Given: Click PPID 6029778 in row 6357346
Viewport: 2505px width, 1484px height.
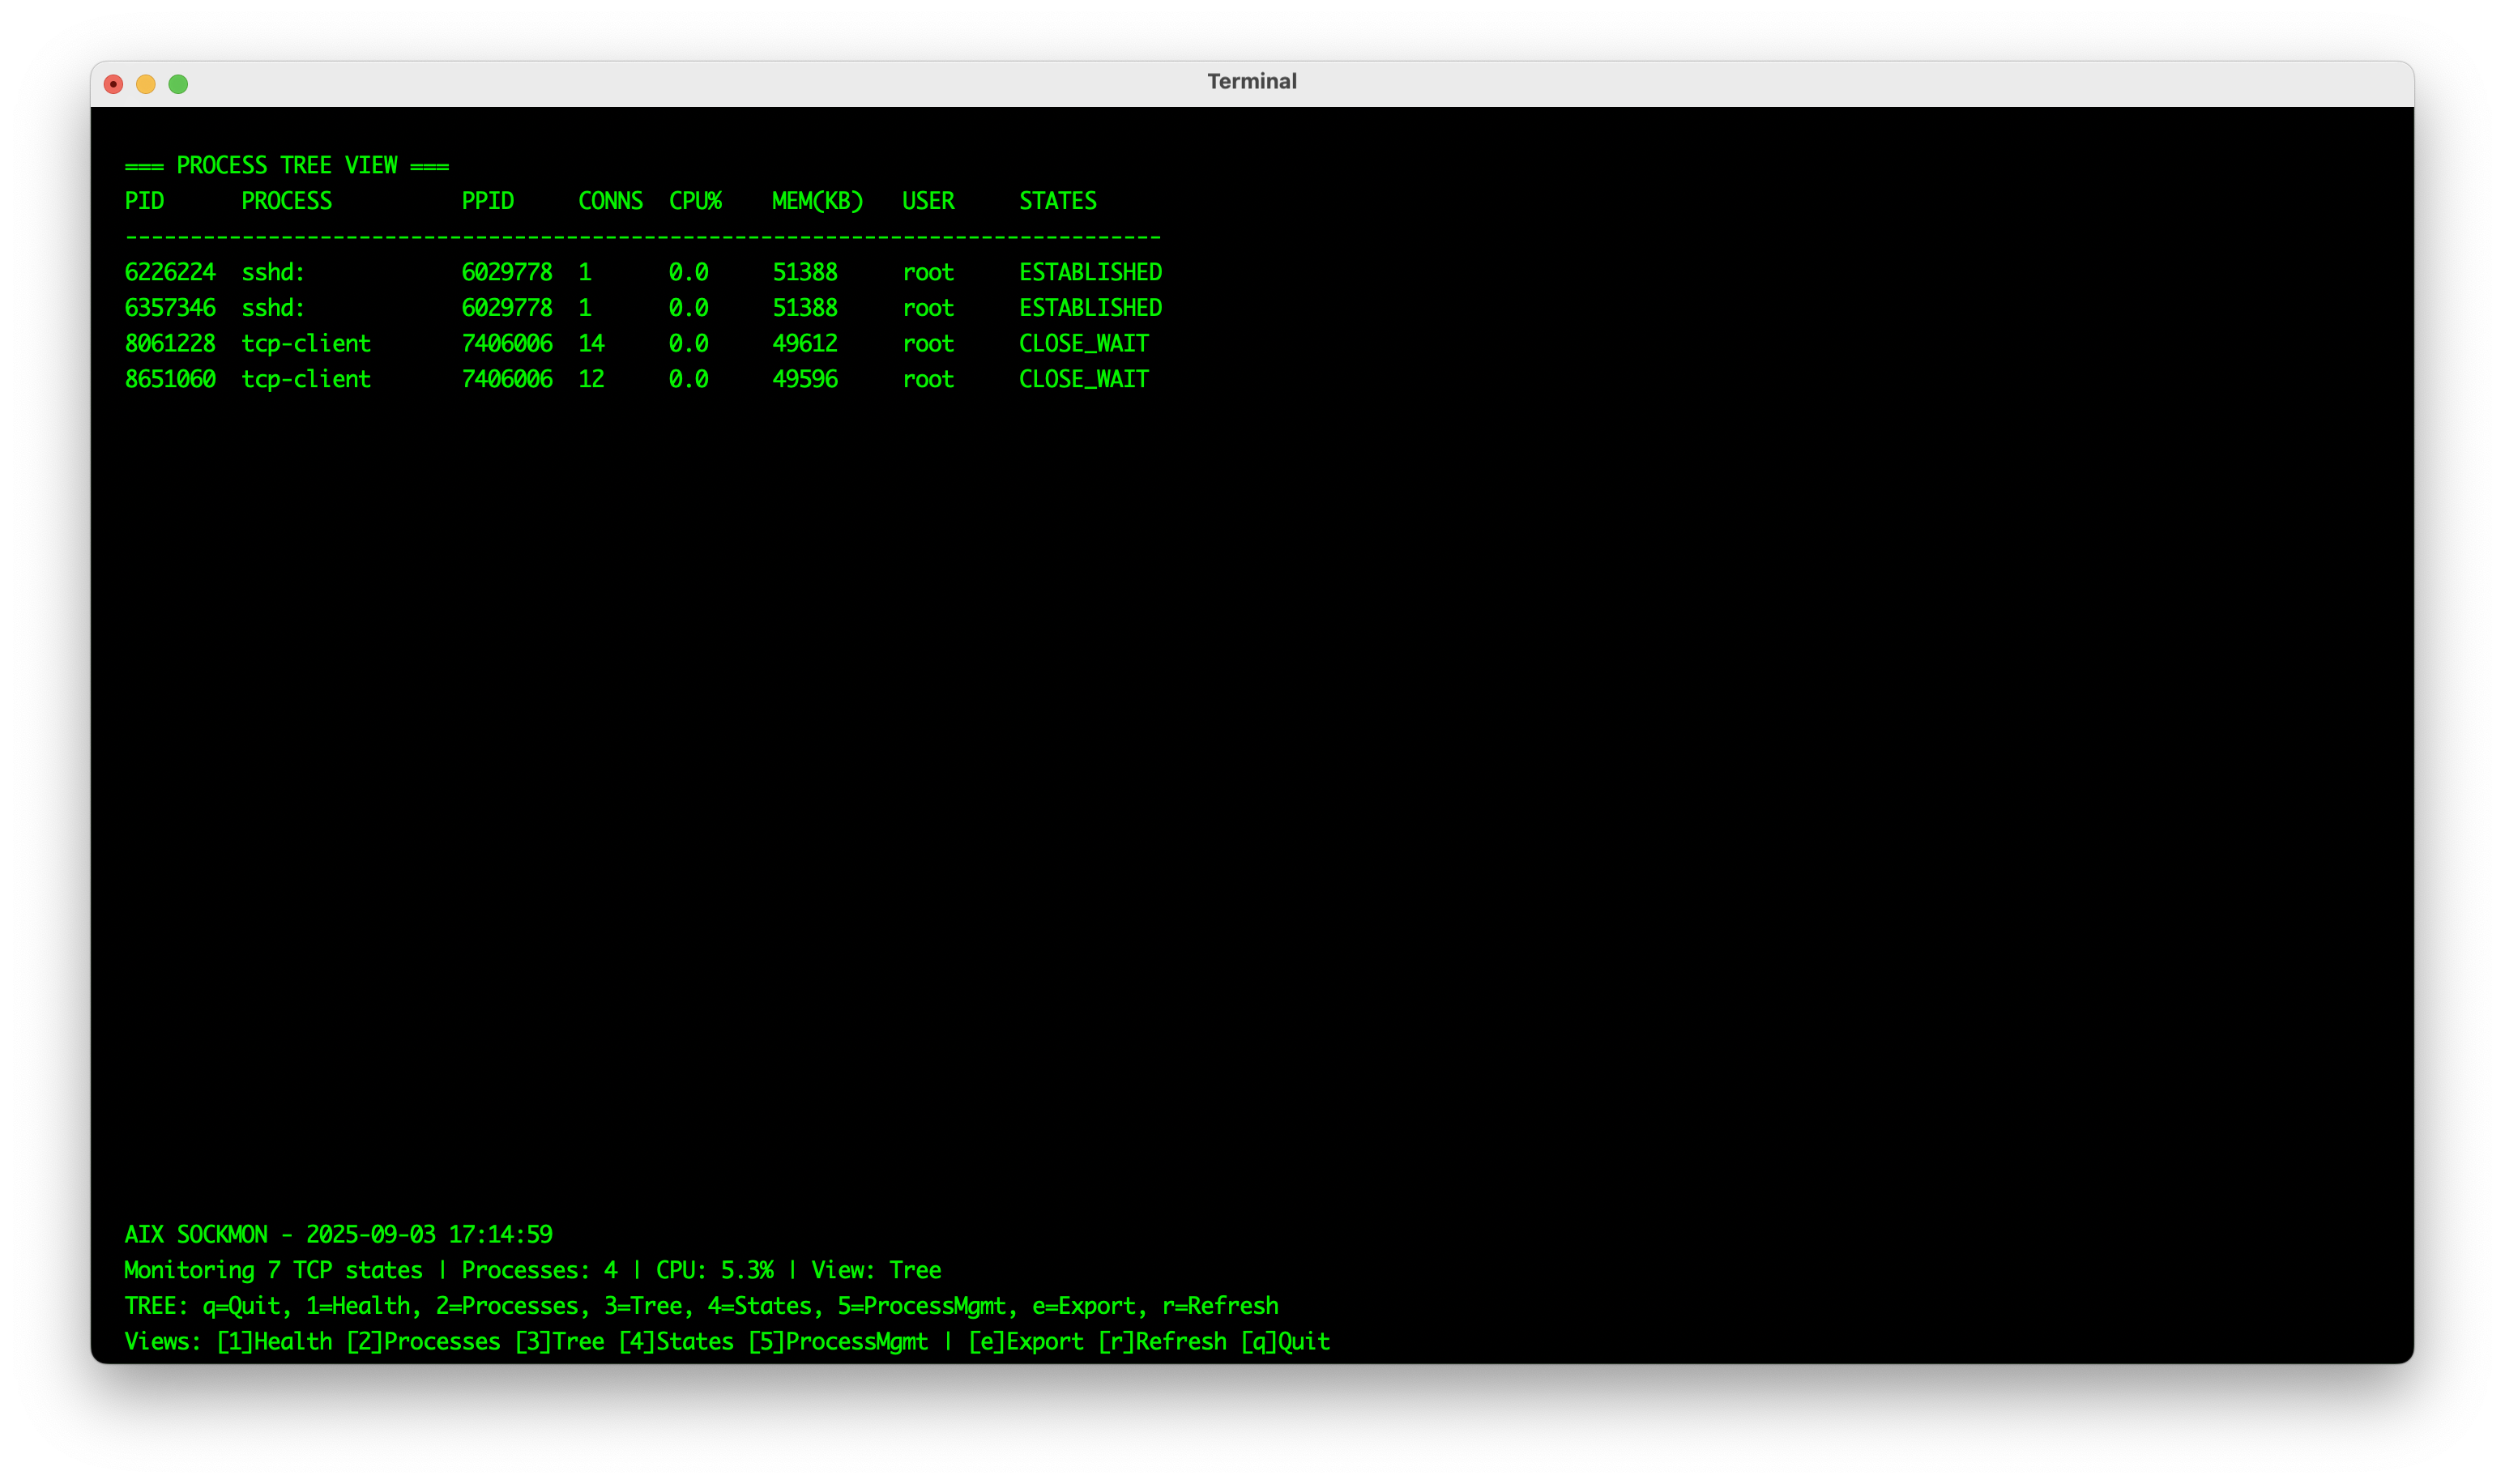Looking at the screenshot, I should (x=507, y=308).
